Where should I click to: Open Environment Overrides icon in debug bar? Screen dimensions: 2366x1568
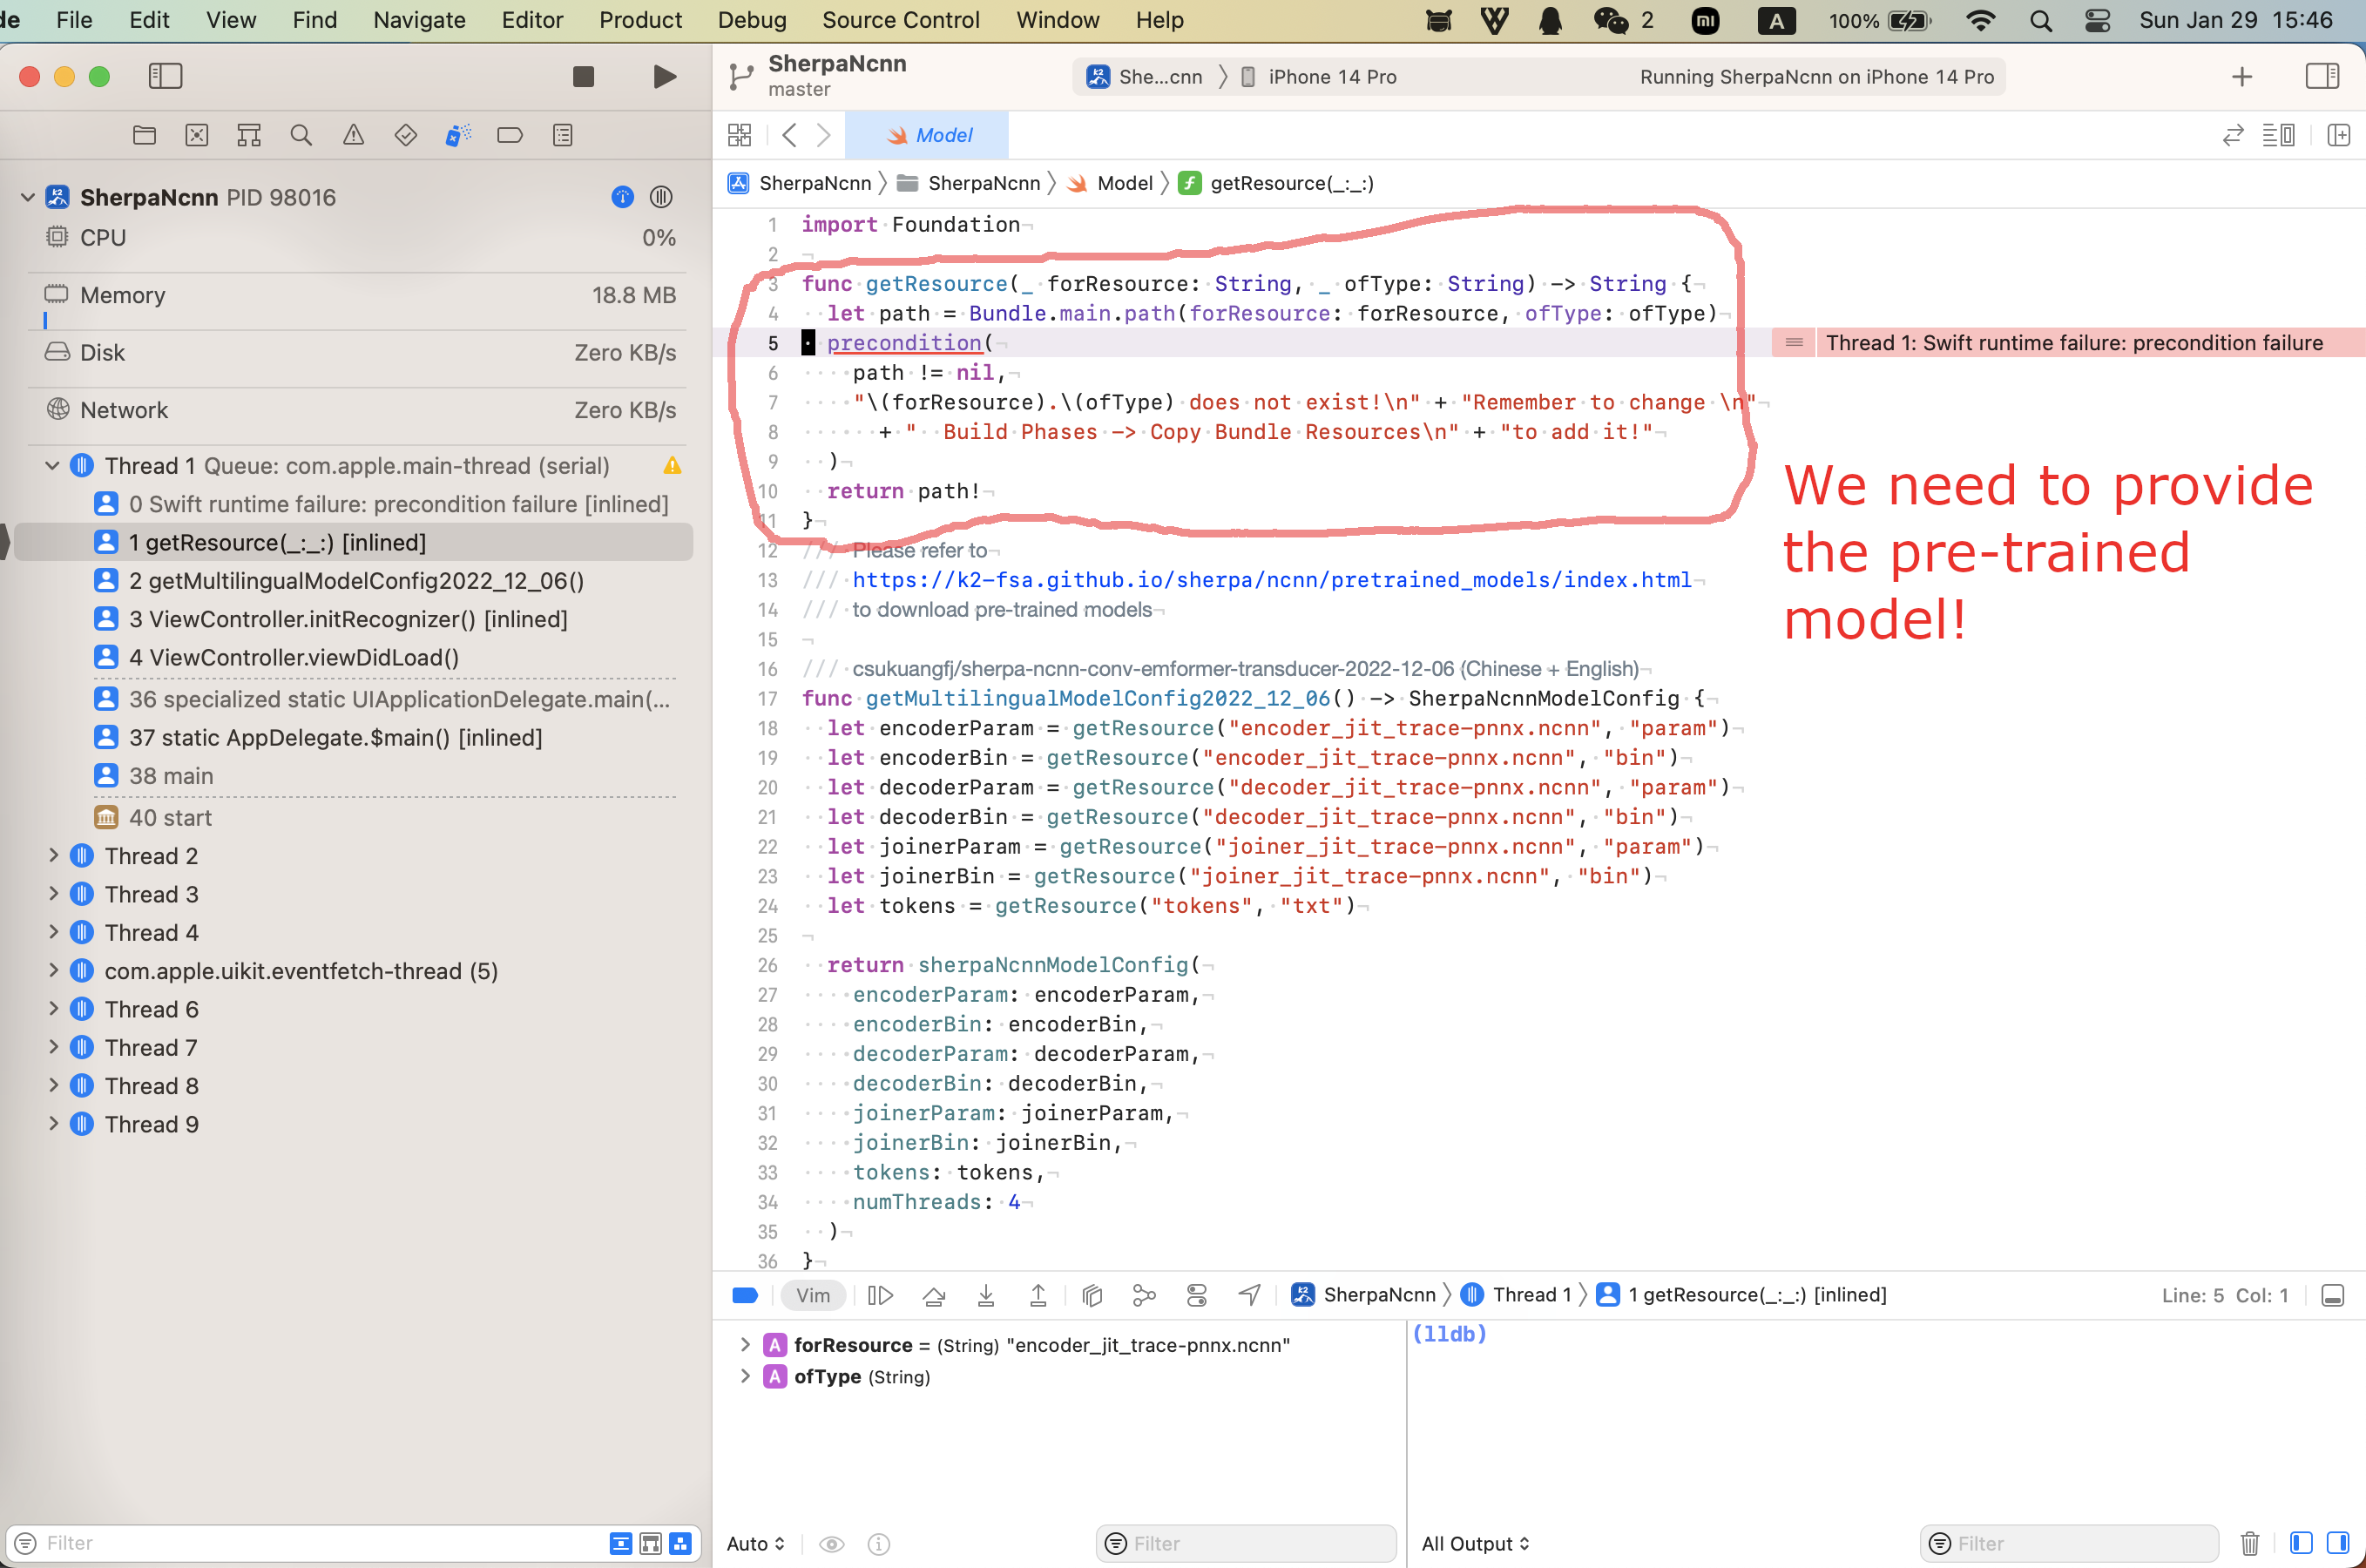[1197, 1295]
